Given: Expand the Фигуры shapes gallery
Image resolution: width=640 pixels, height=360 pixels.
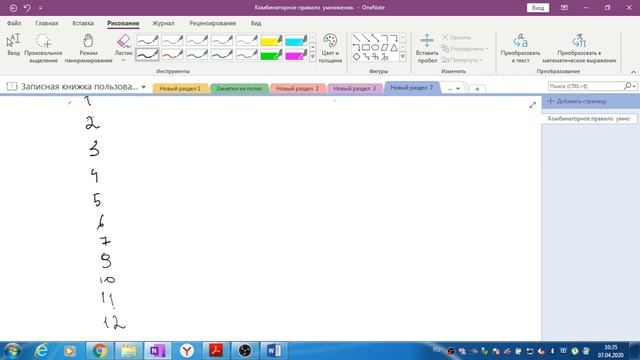Looking at the screenshot, I should click(403, 57).
